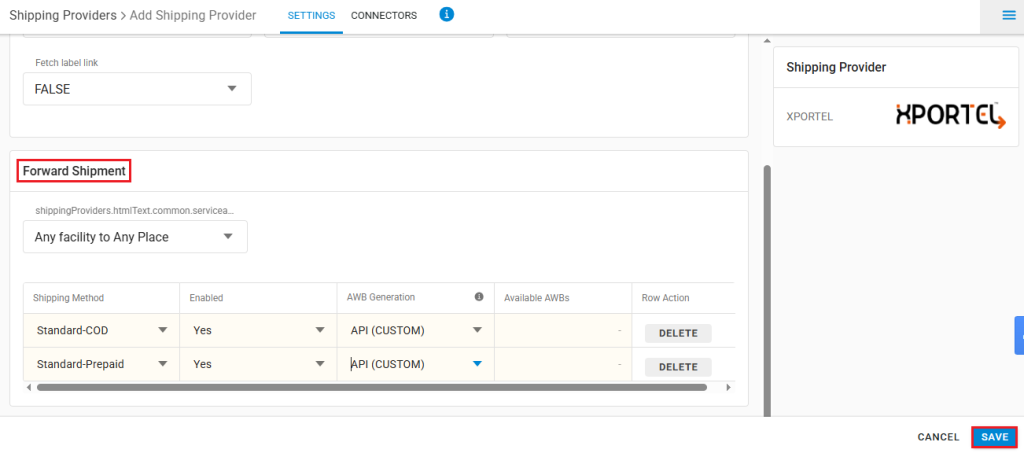Click the horizontal scrollbar left arrow
The width and height of the screenshot is (1024, 453).
coord(29,387)
